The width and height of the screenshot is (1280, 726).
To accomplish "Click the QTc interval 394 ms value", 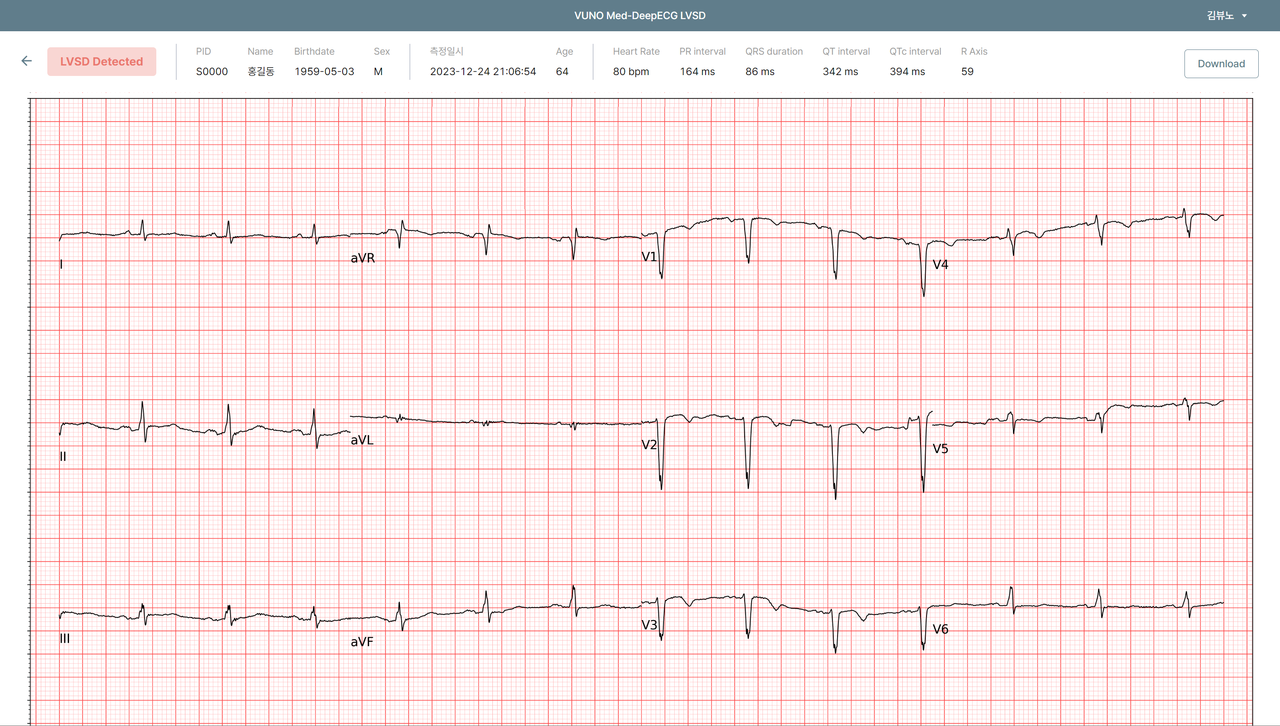I will [x=906, y=71].
